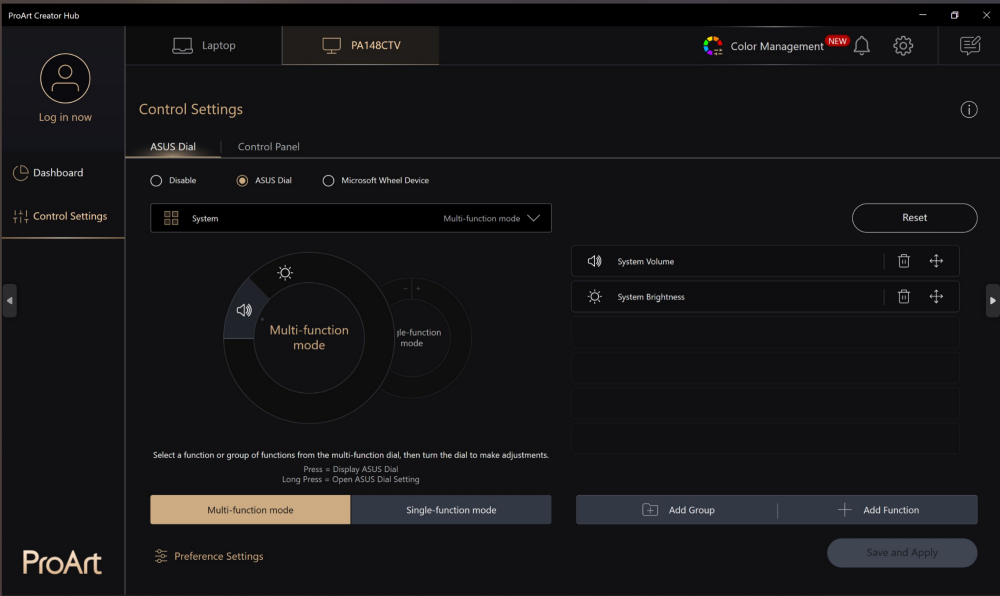Click the Dashboard pie chart icon
The image size is (1000, 596).
20,173
